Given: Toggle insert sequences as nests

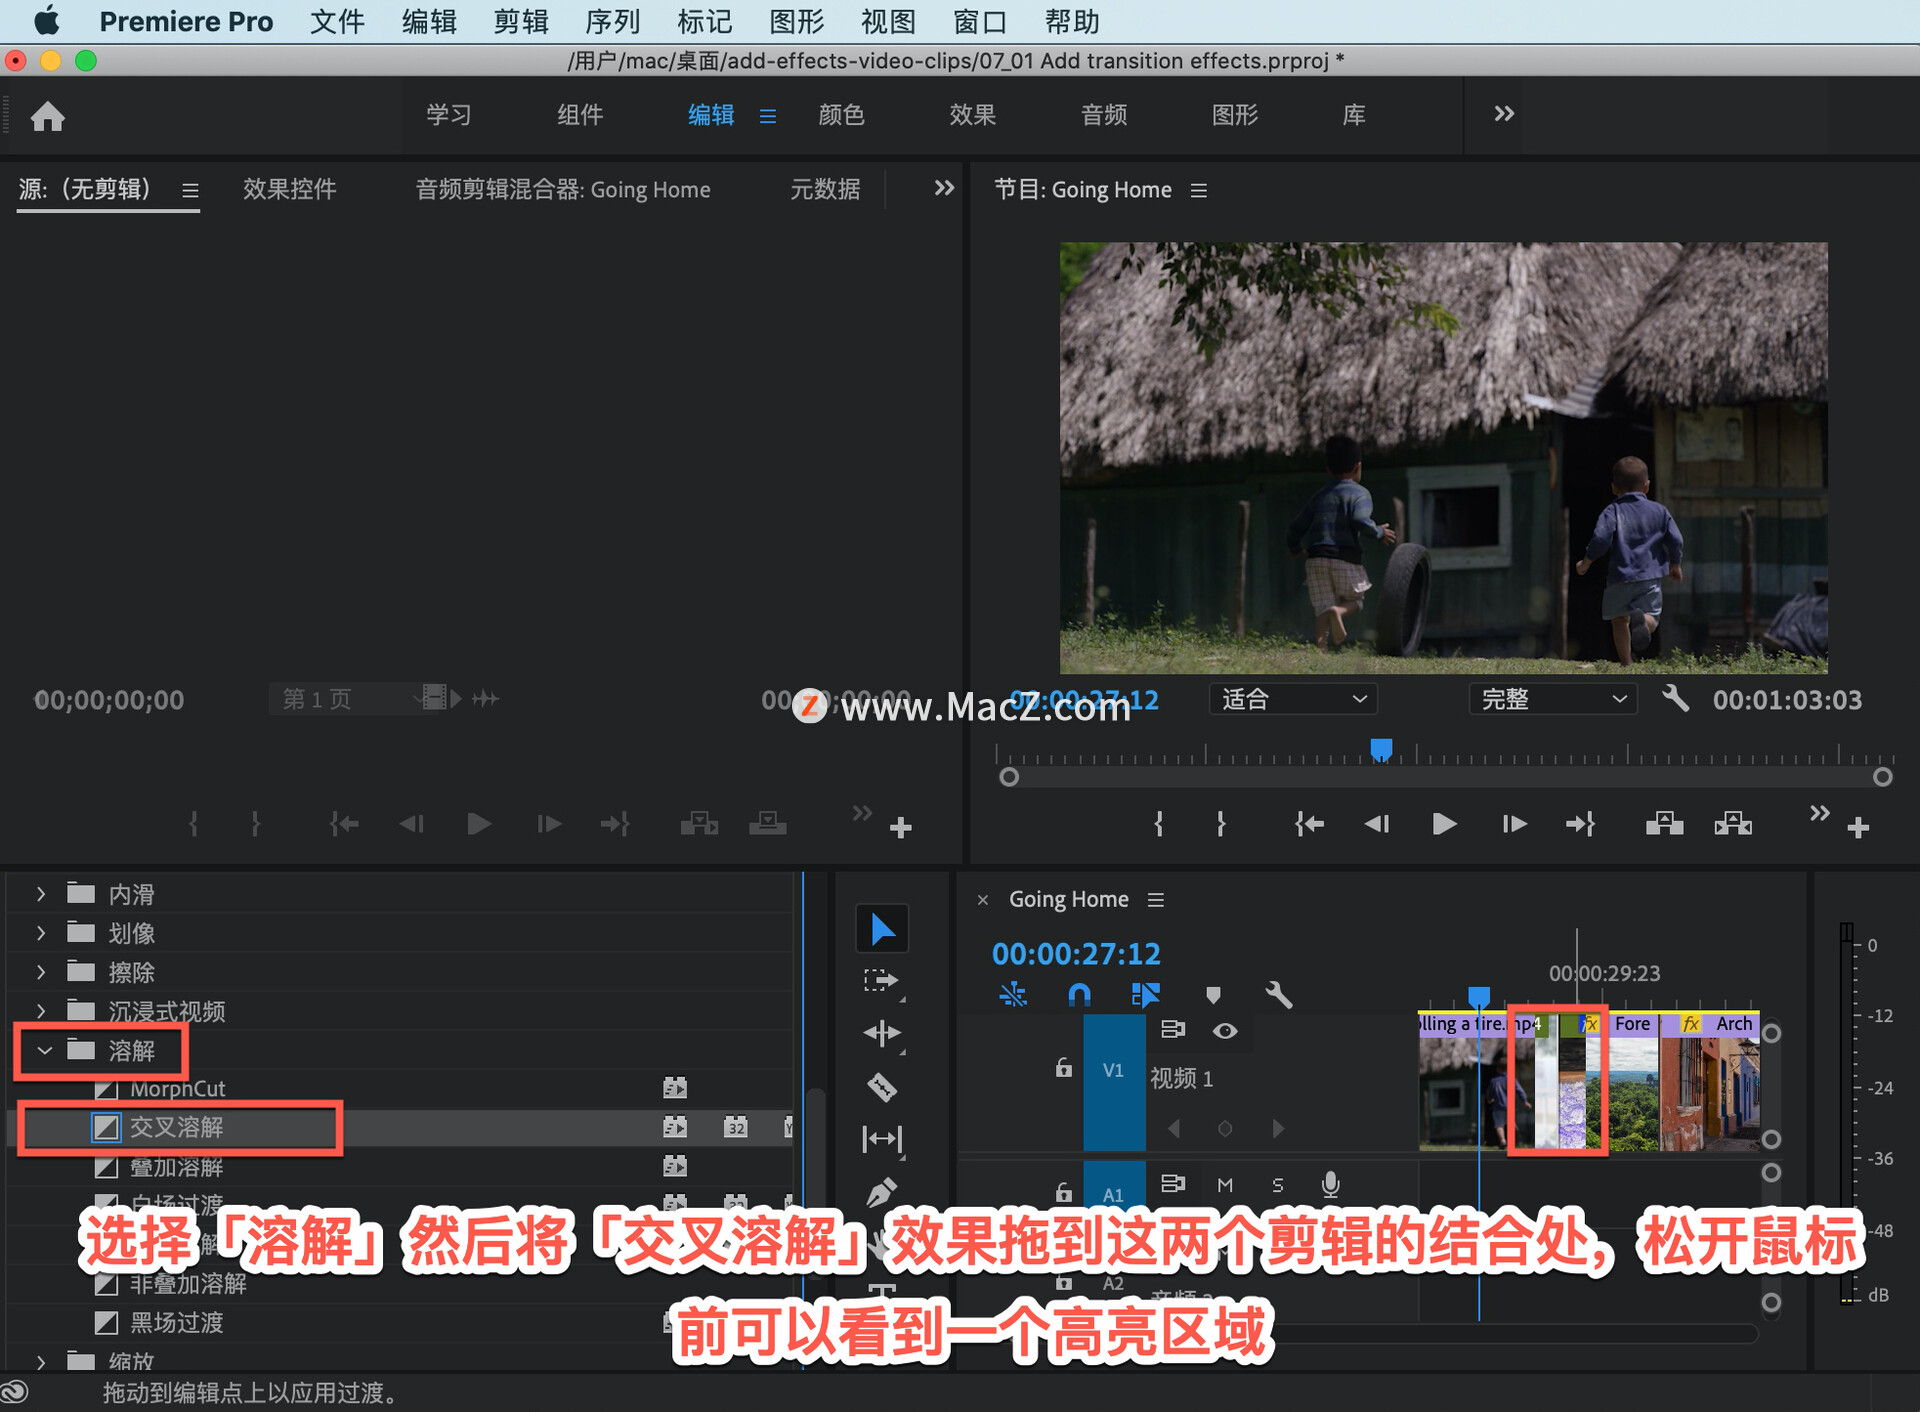Looking at the screenshot, I should [1012, 995].
